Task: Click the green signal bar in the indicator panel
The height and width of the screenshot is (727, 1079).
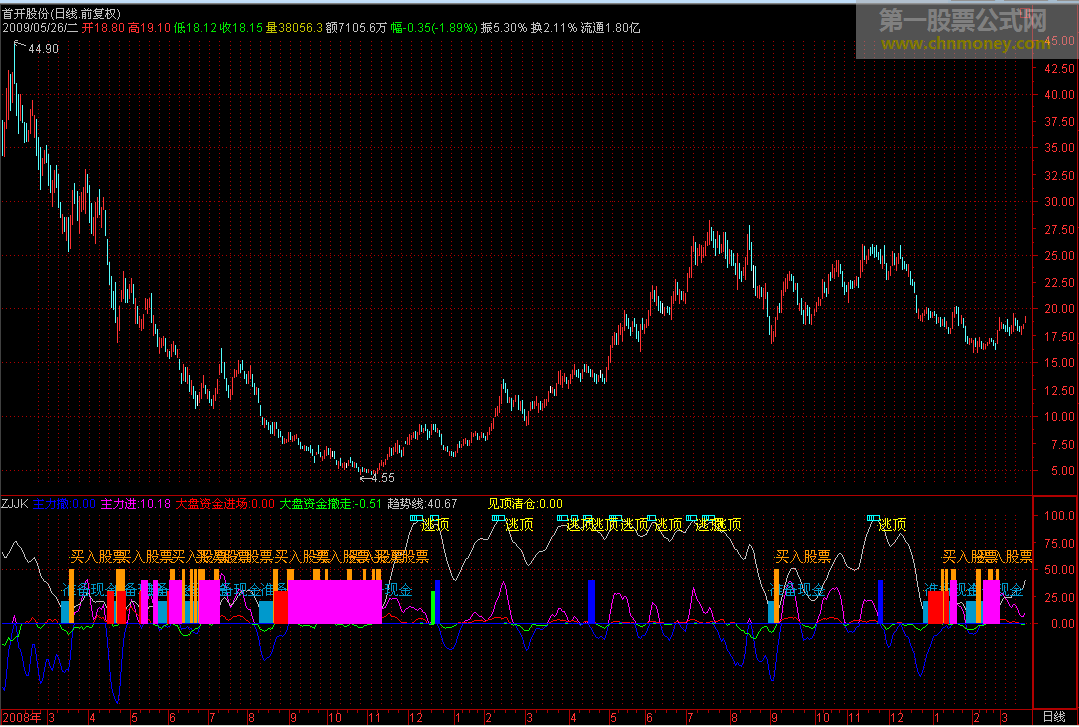Action: point(433,607)
